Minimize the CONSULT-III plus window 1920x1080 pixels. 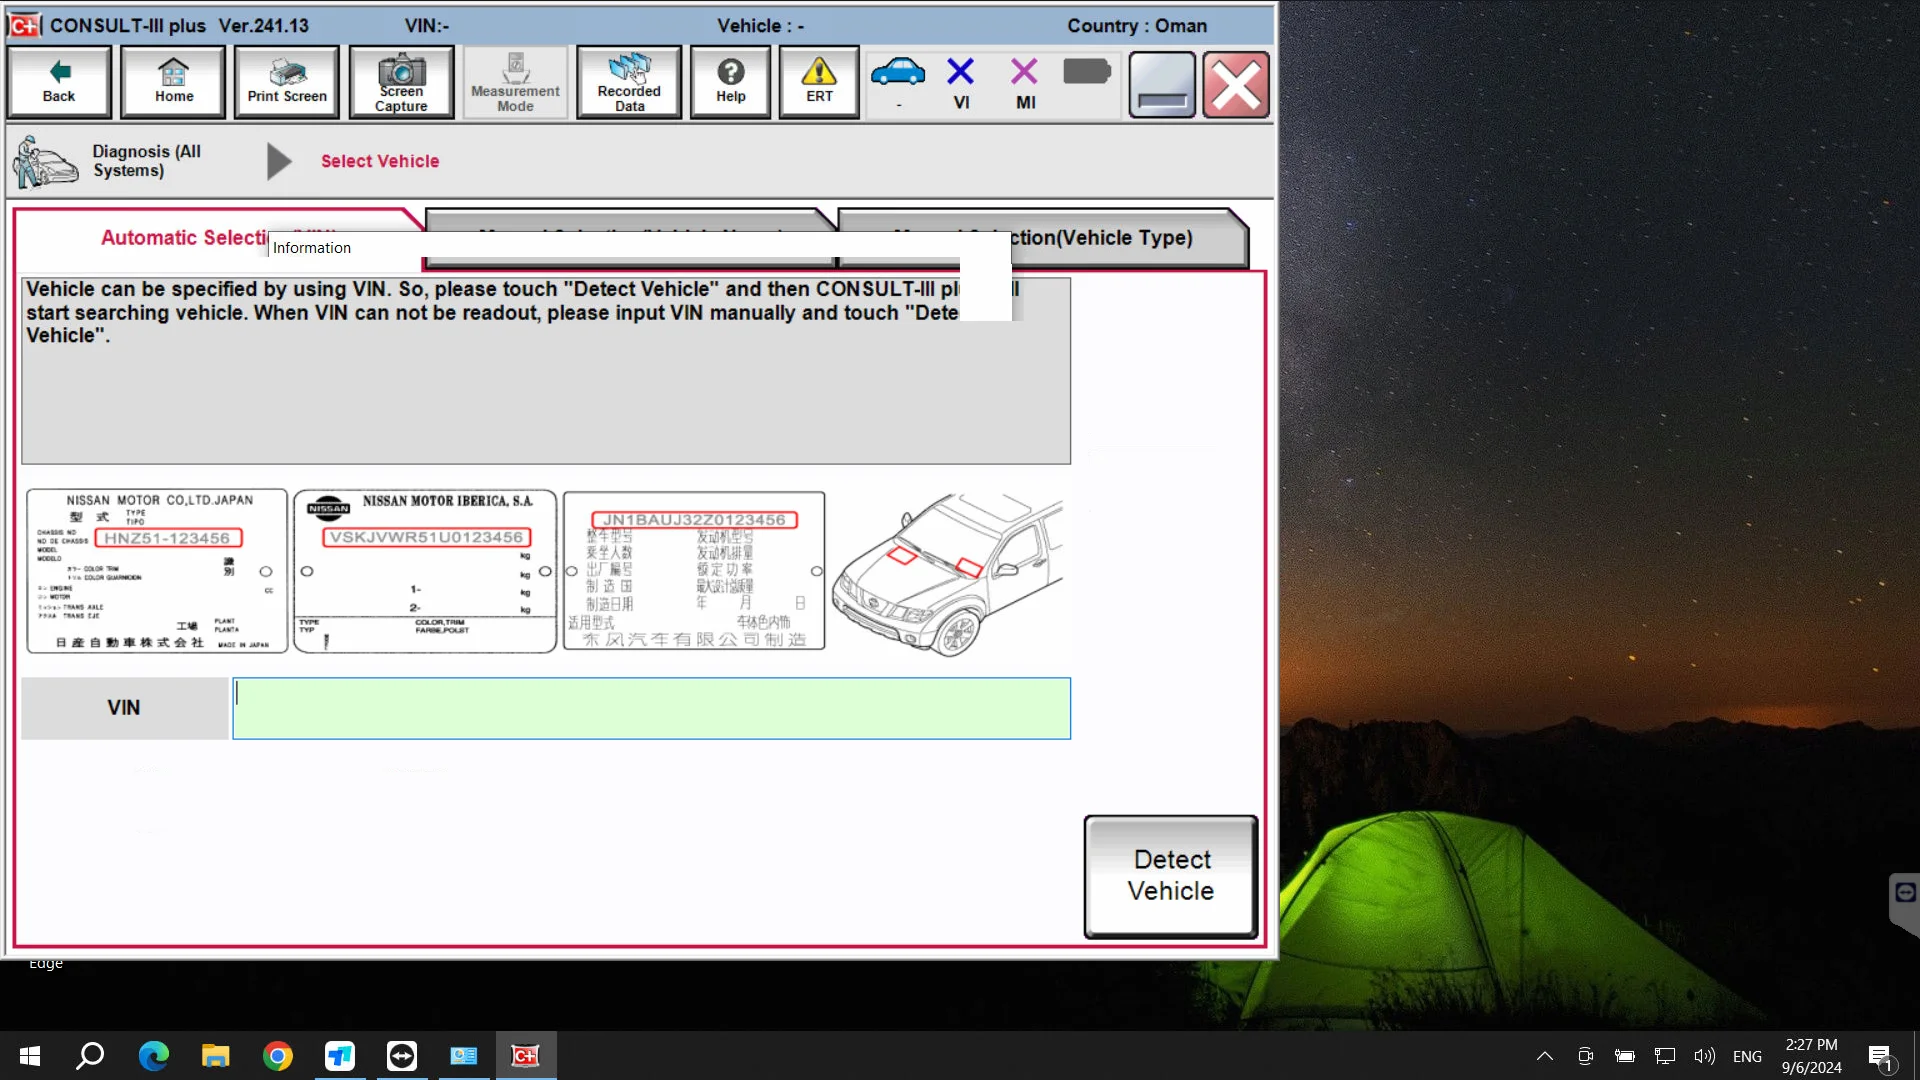(x=1162, y=85)
